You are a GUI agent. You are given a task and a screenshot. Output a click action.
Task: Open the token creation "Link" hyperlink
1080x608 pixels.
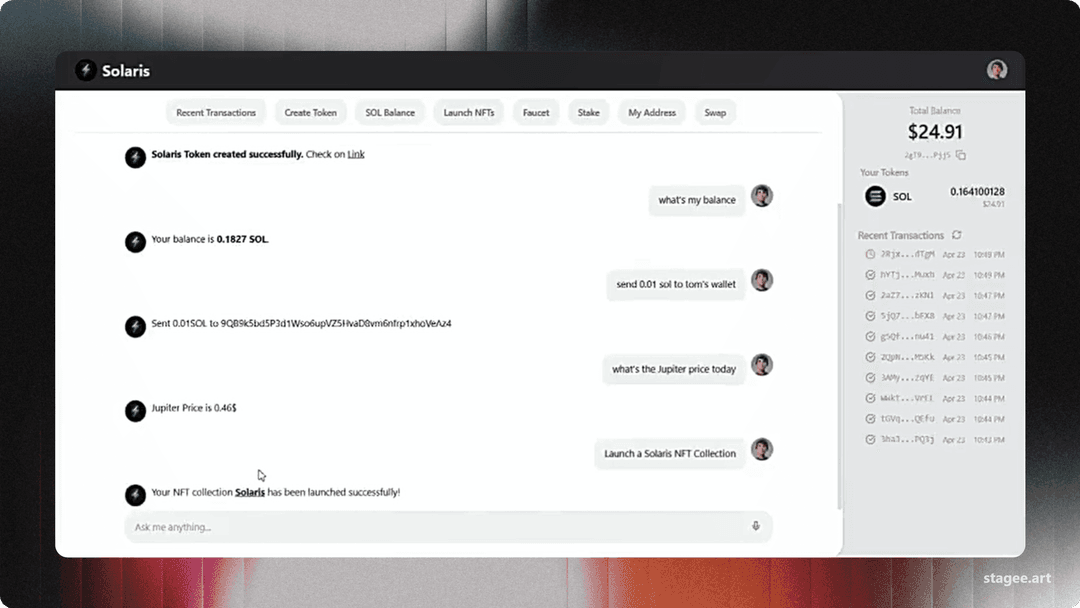pyautogui.click(x=356, y=155)
